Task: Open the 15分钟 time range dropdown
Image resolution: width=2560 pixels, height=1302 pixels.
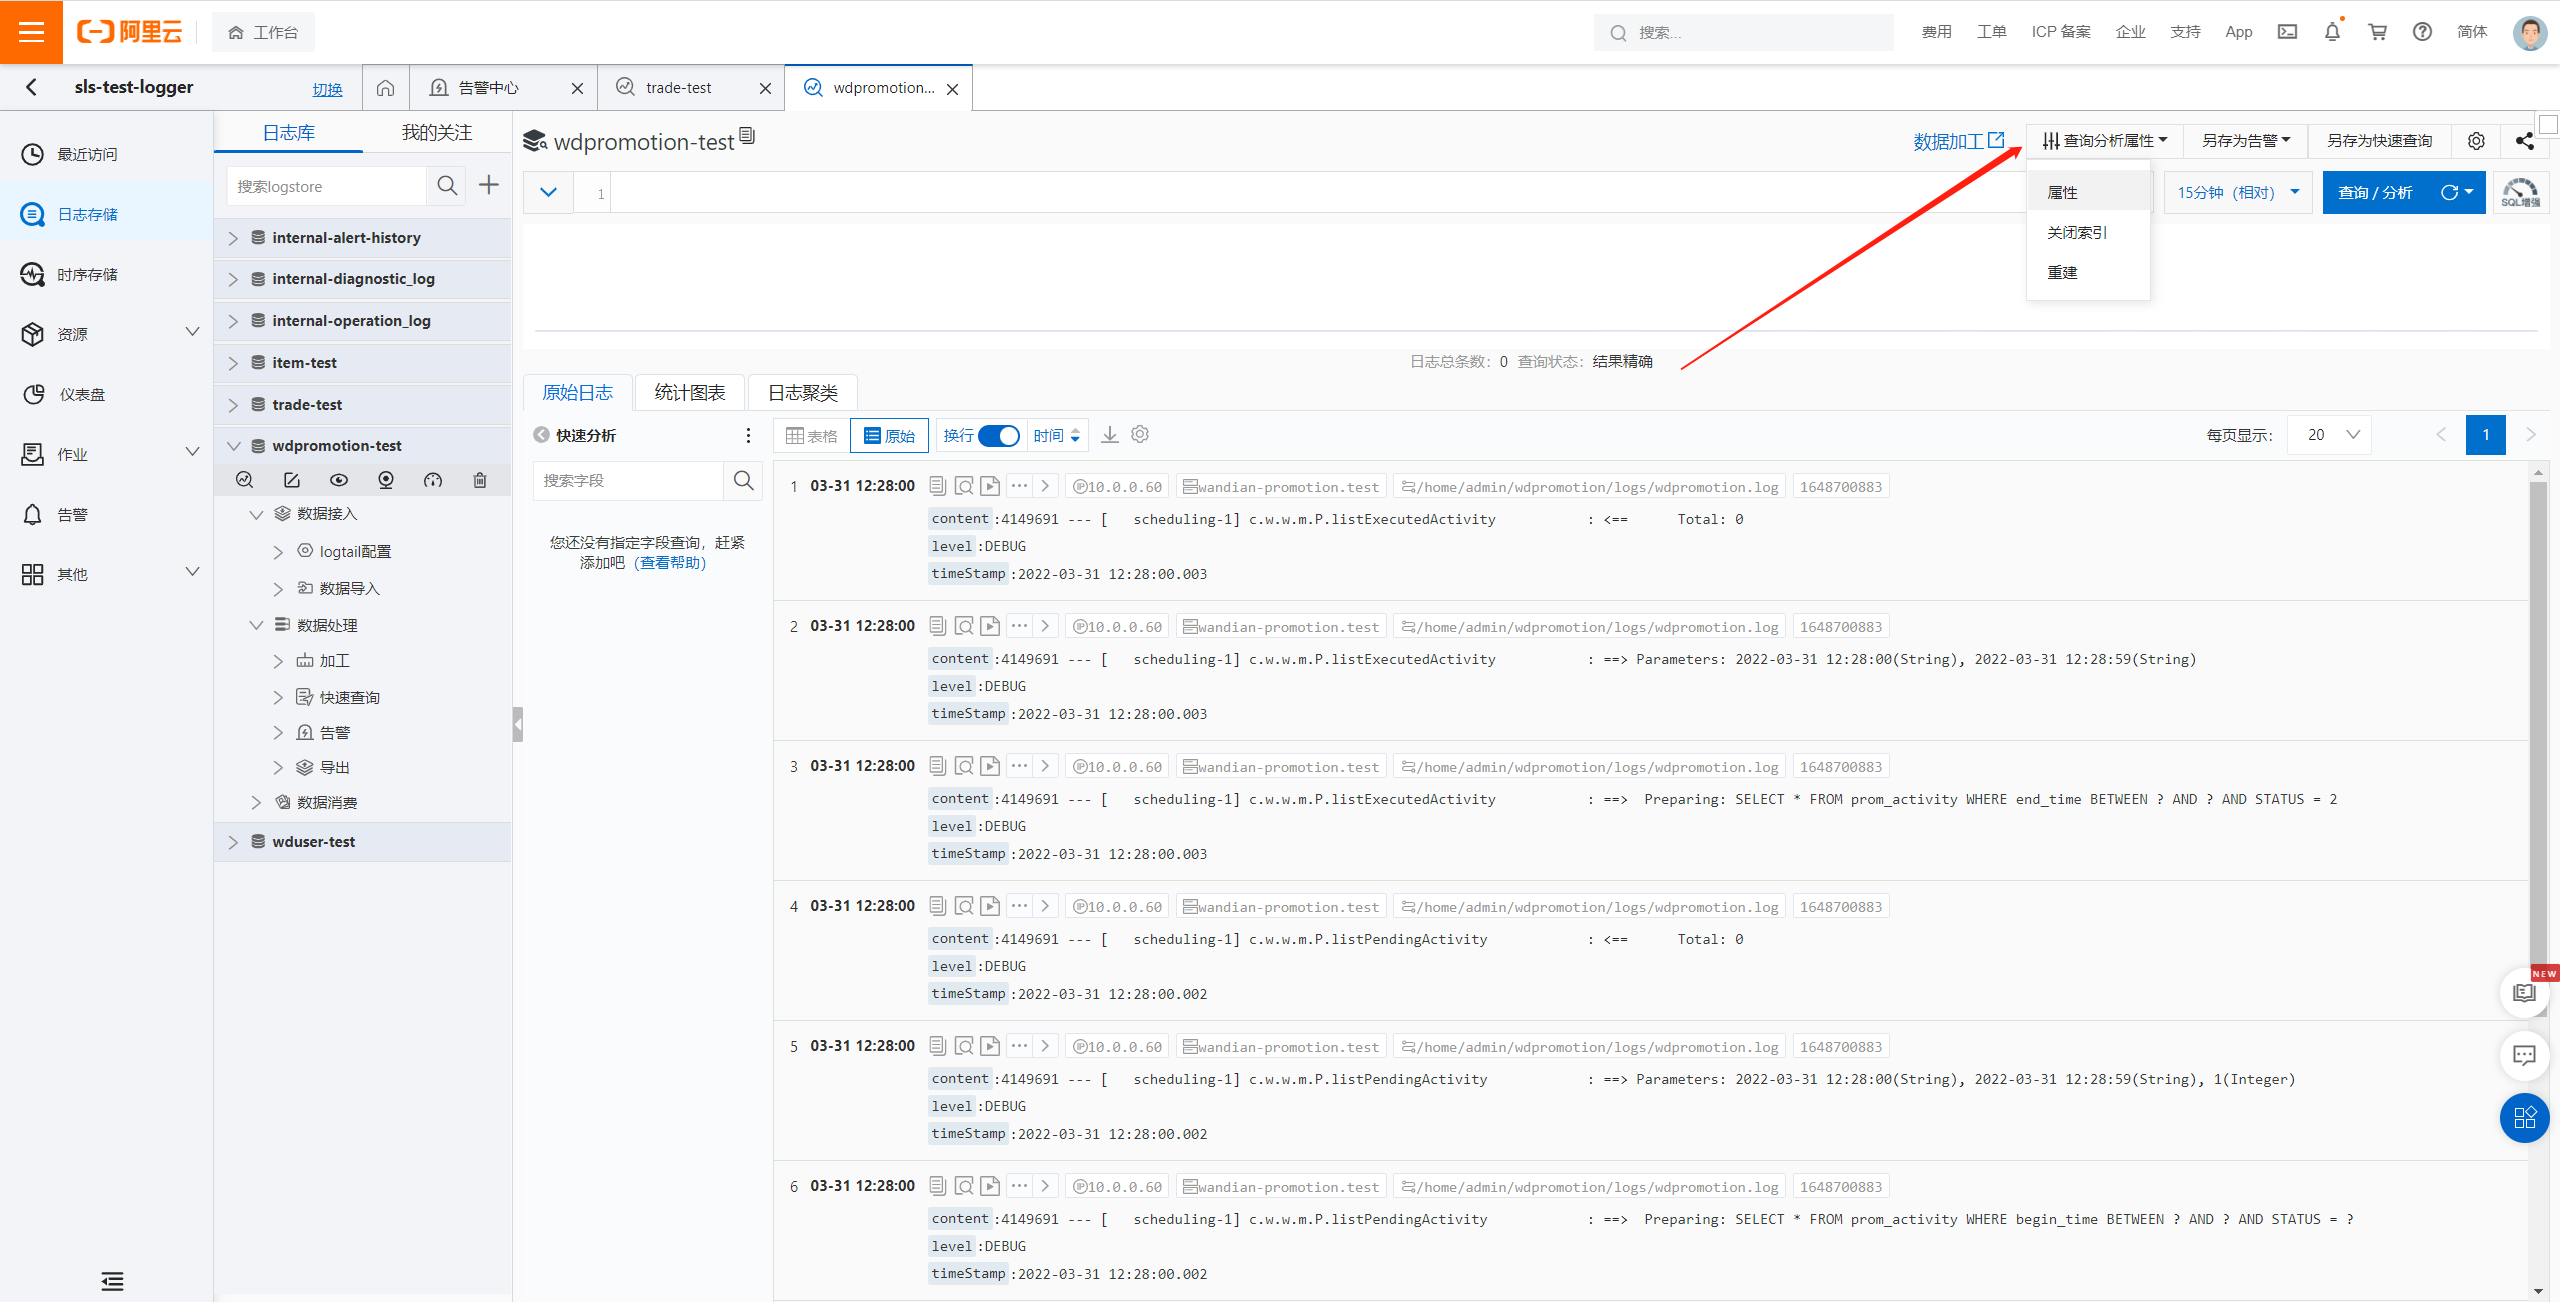Action: 2238,192
